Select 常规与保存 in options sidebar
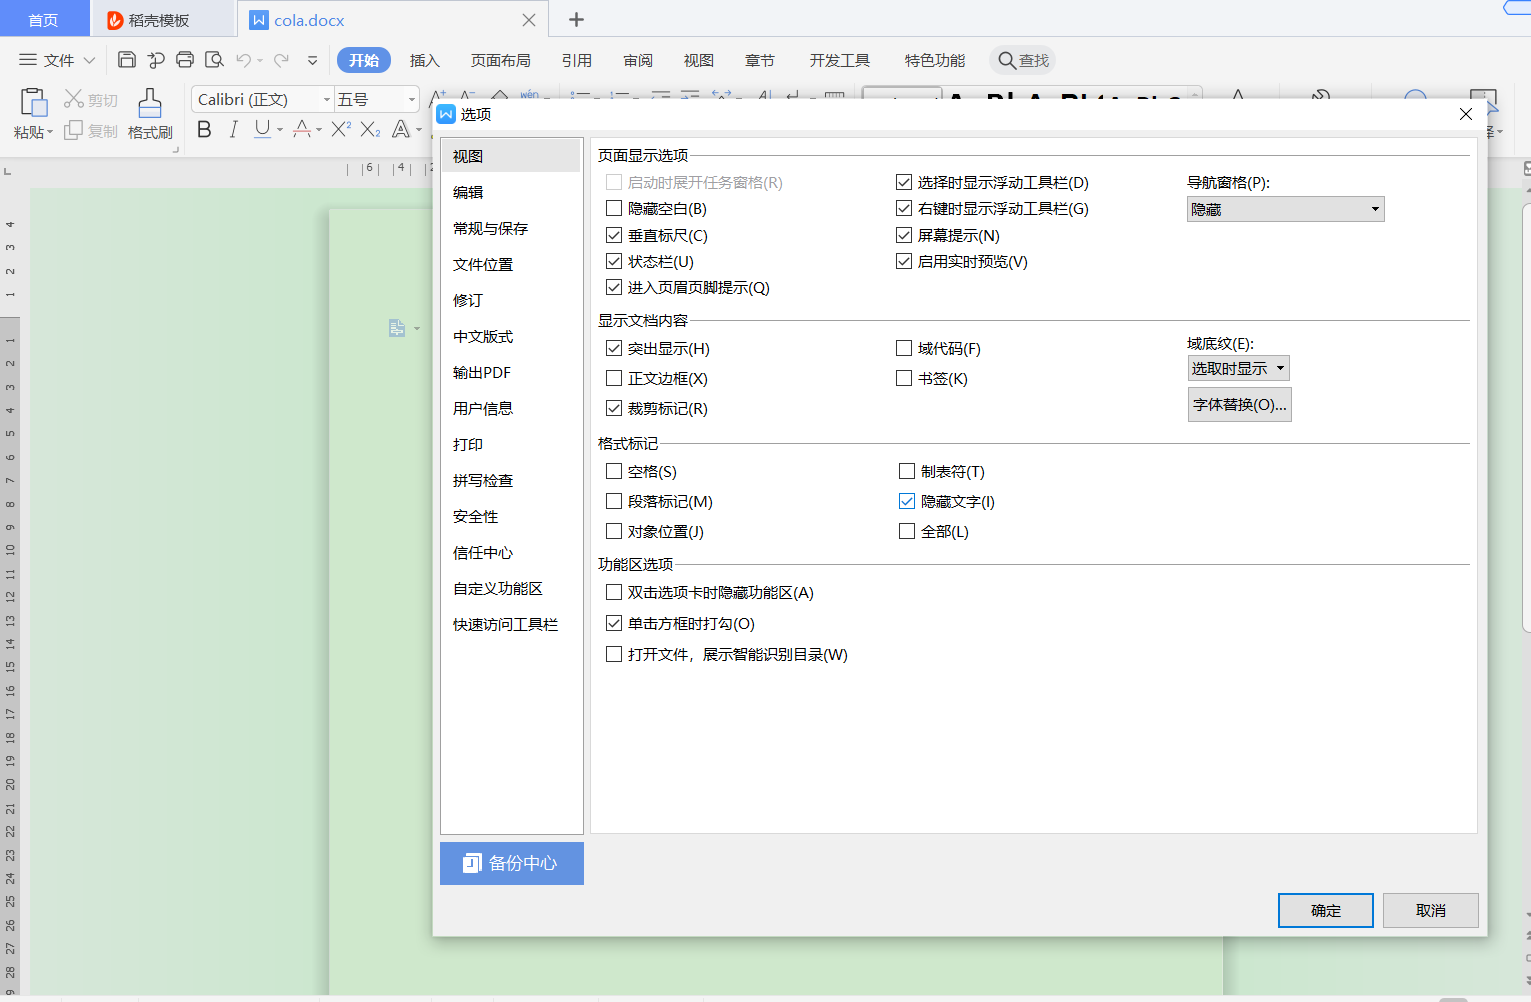 (490, 229)
